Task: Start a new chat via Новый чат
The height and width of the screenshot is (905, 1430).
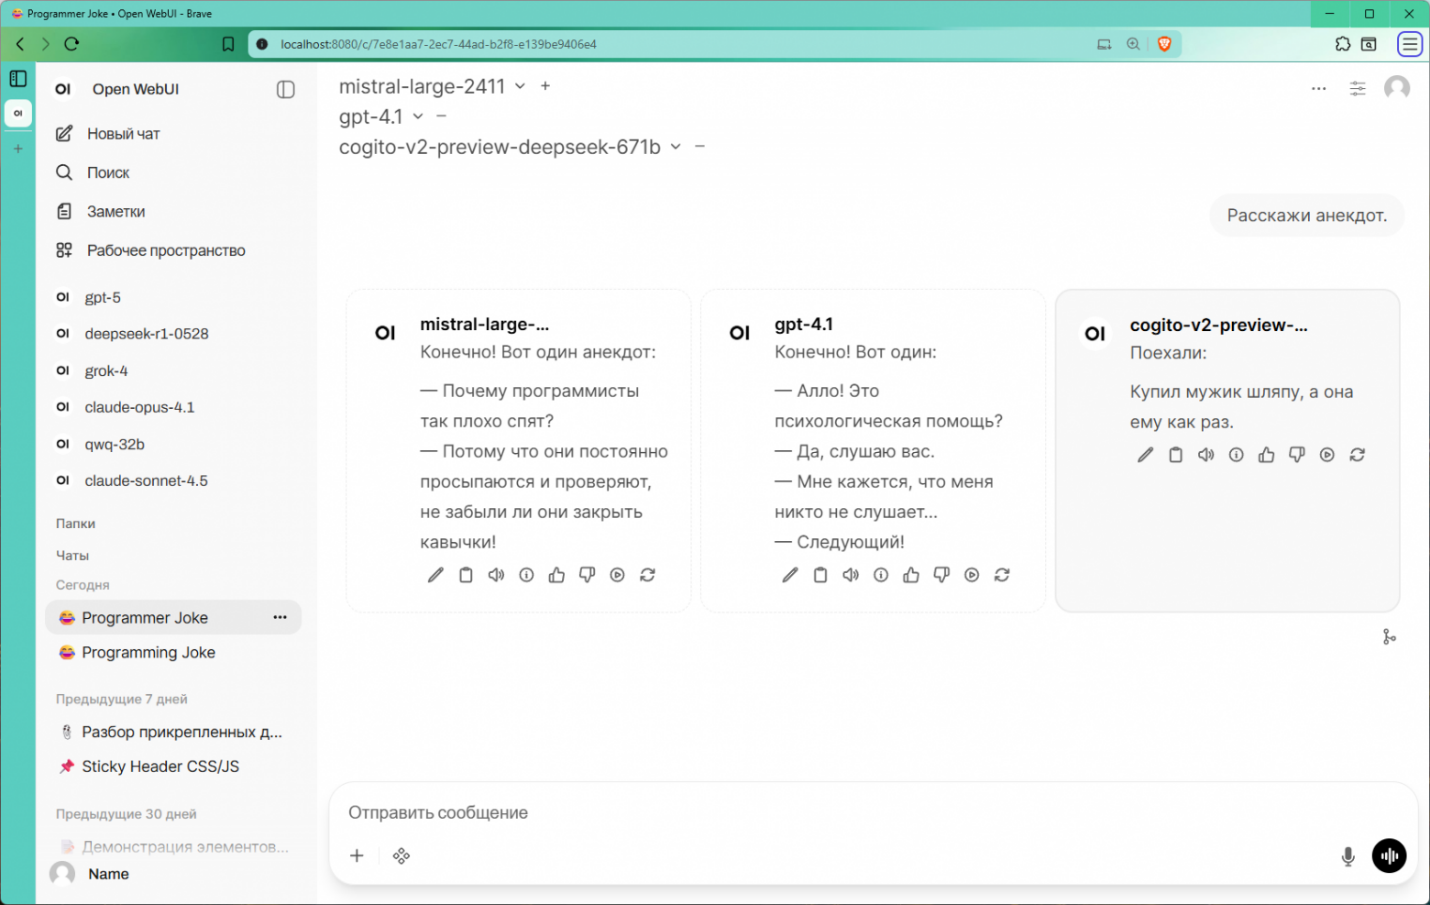Action: pos(123,134)
